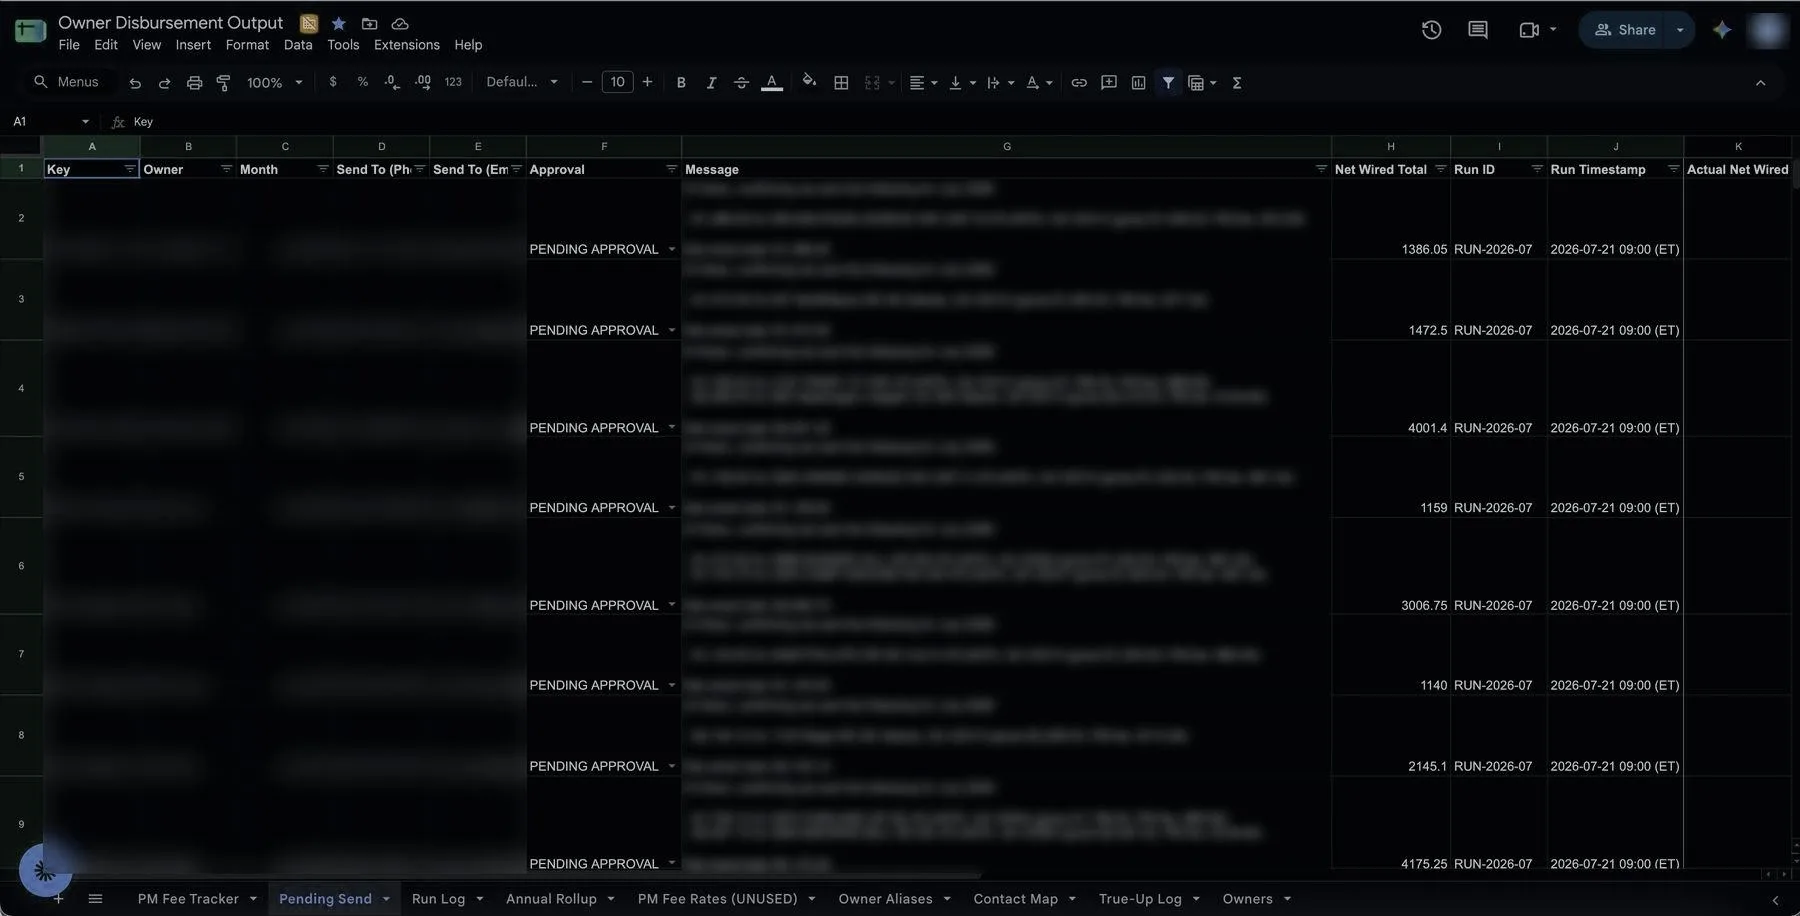The width and height of the screenshot is (1800, 916).
Task: Show all sheets list icon
Action: click(95, 899)
